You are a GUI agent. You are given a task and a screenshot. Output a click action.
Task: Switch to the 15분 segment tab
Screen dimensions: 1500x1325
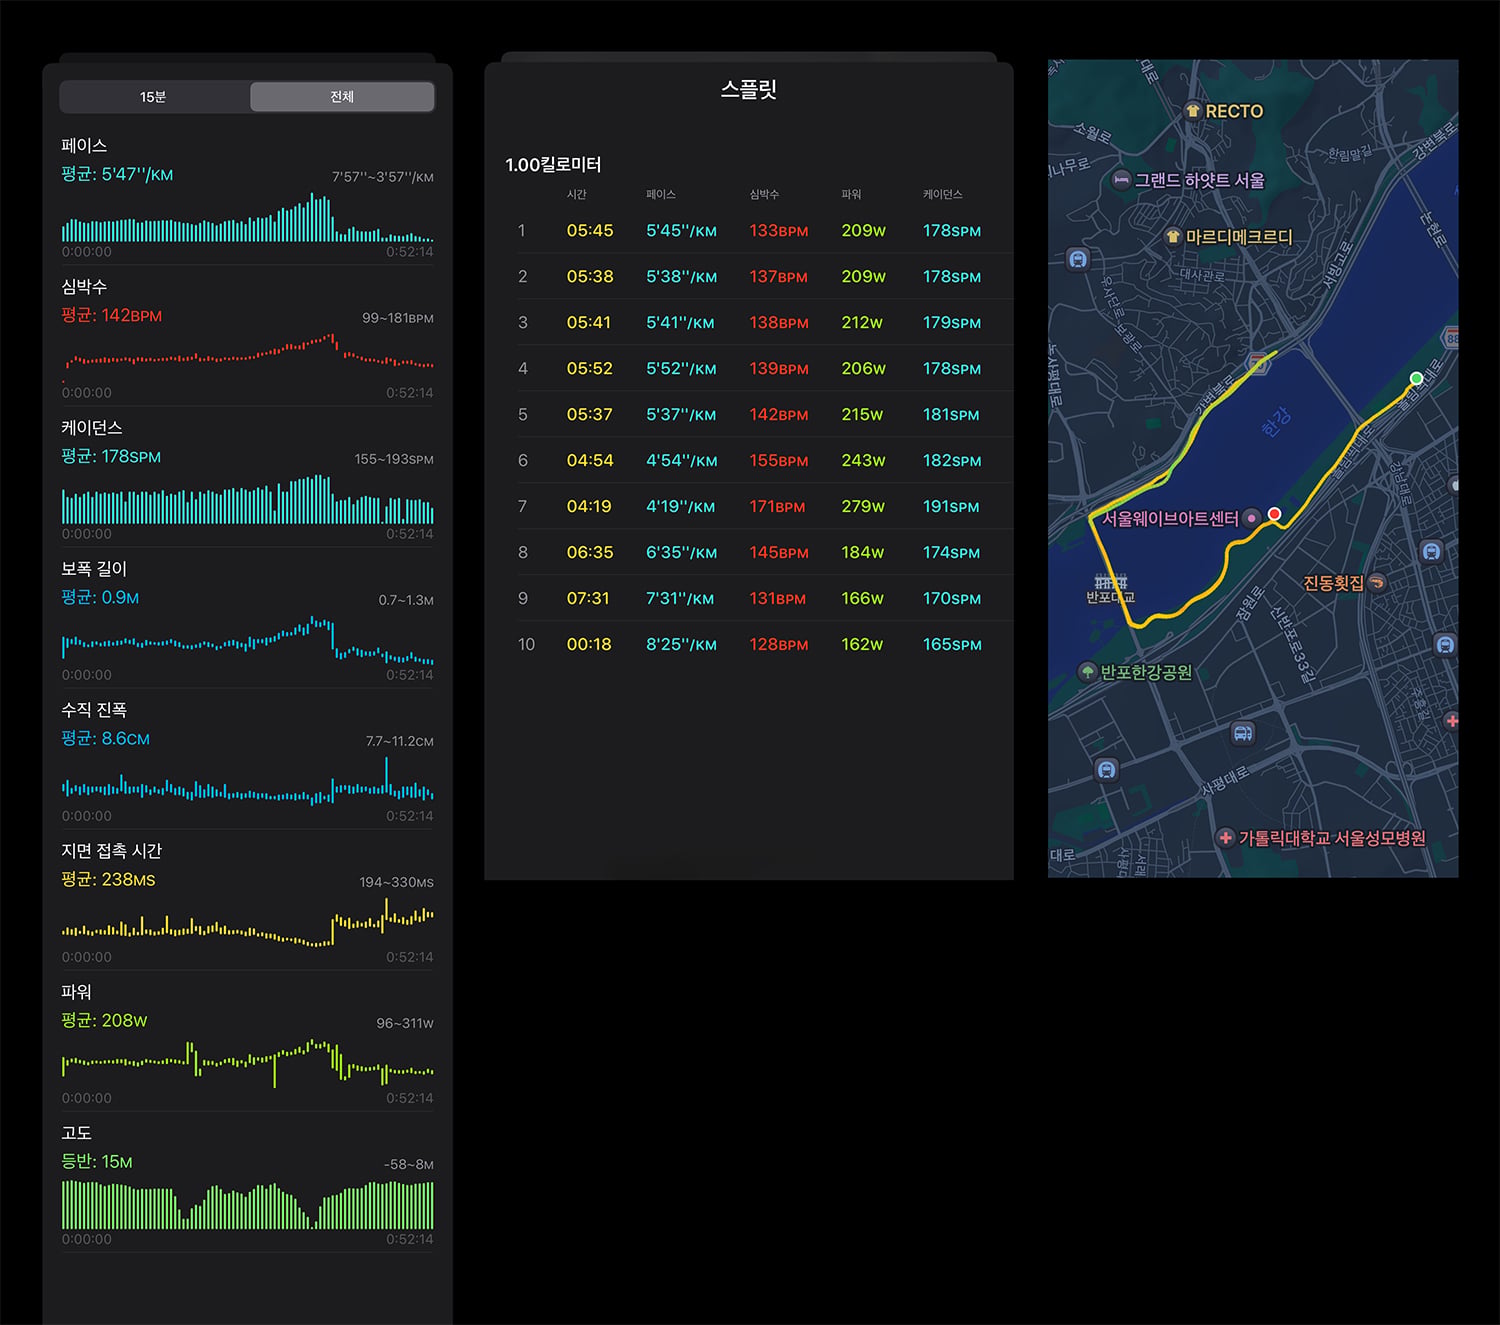point(153,97)
